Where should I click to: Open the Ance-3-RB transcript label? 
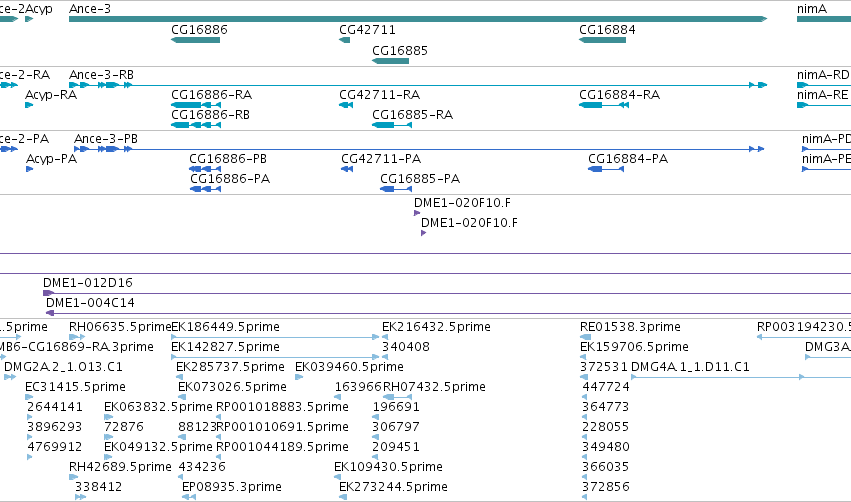click(101, 74)
